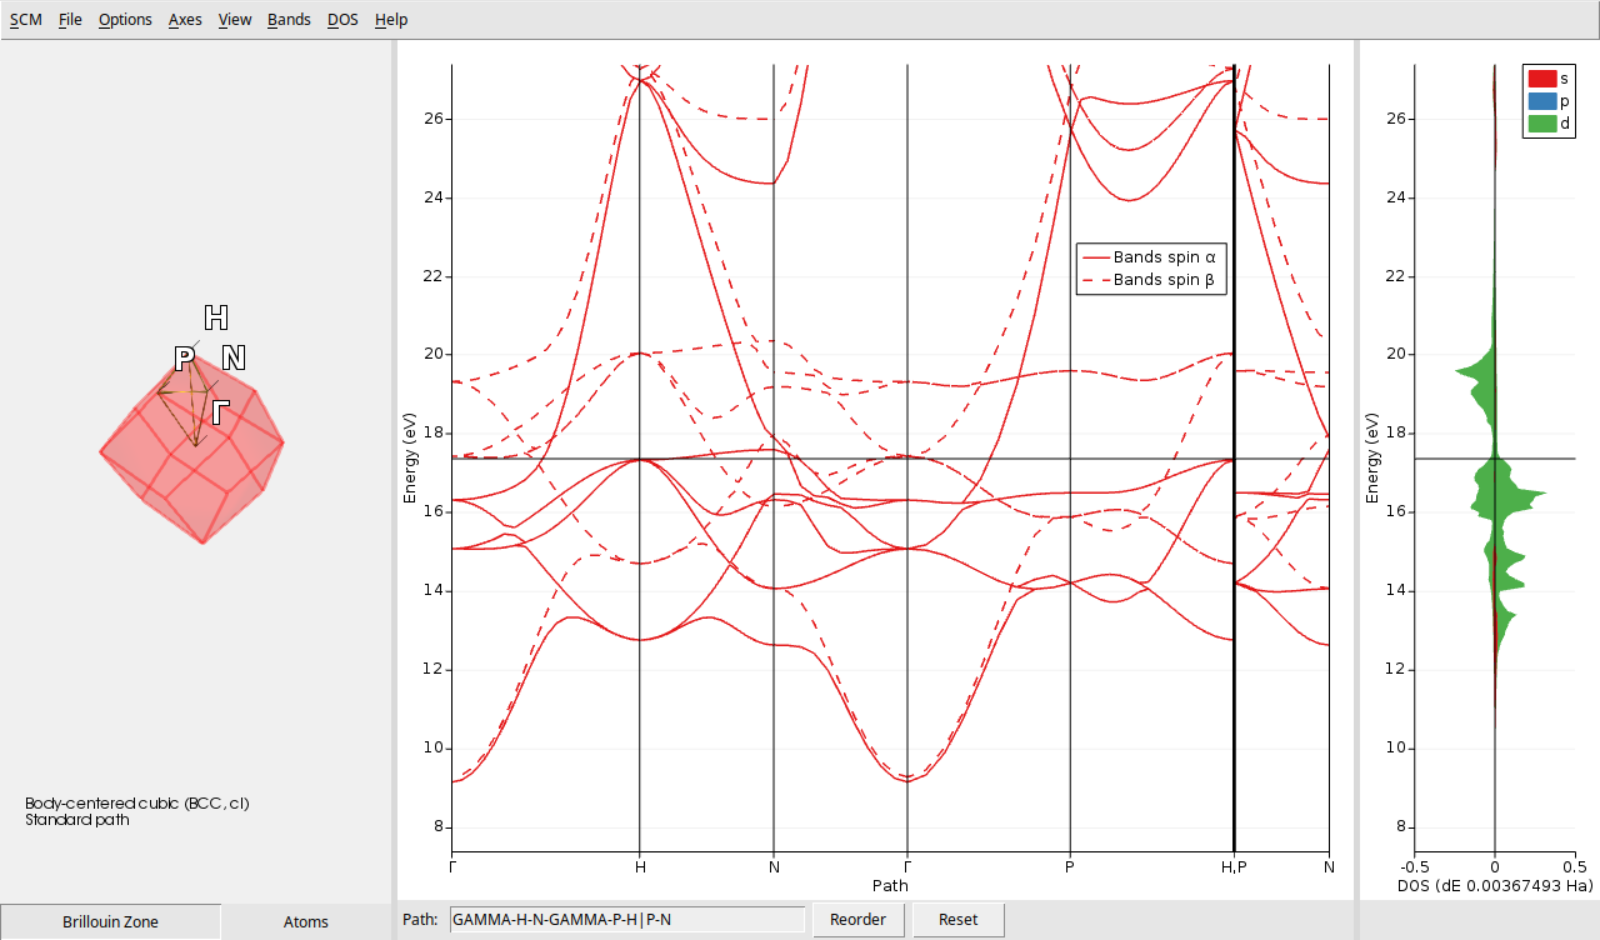The width and height of the screenshot is (1600, 940).
Task: Click the Reset button
Action: click(x=956, y=918)
